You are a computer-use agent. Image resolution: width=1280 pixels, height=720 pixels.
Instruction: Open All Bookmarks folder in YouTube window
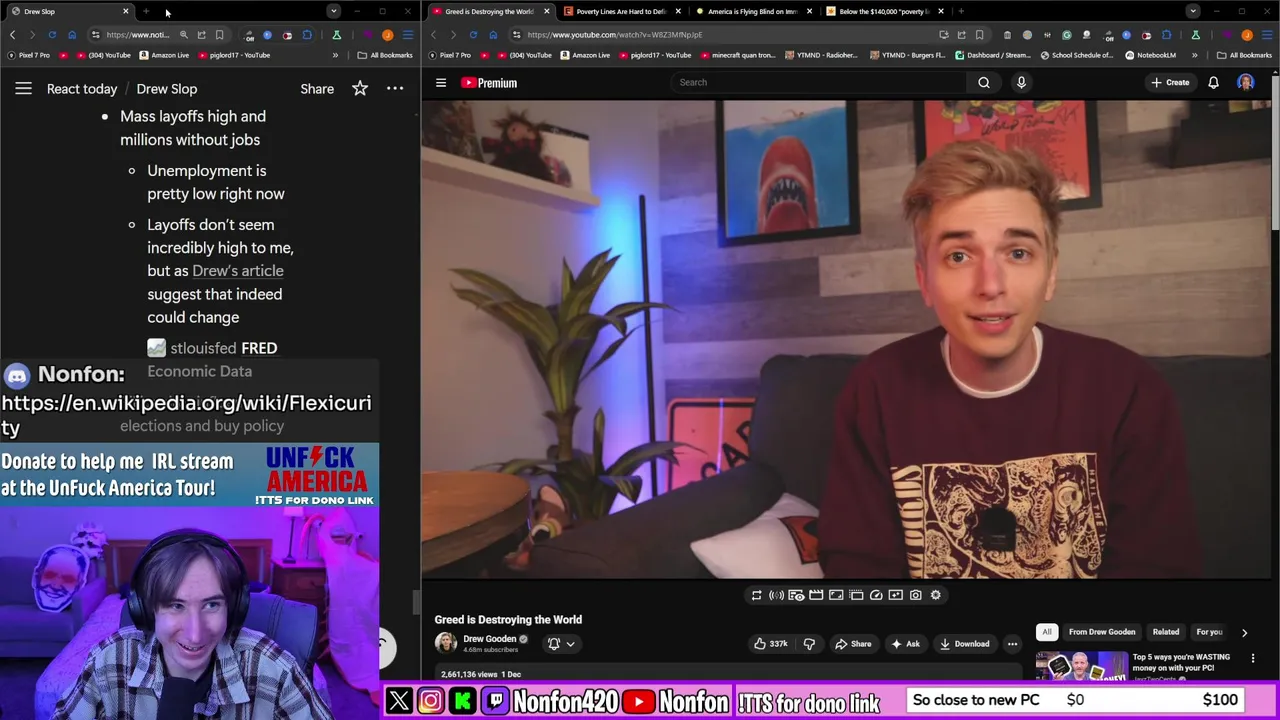pyautogui.click(x=1244, y=55)
